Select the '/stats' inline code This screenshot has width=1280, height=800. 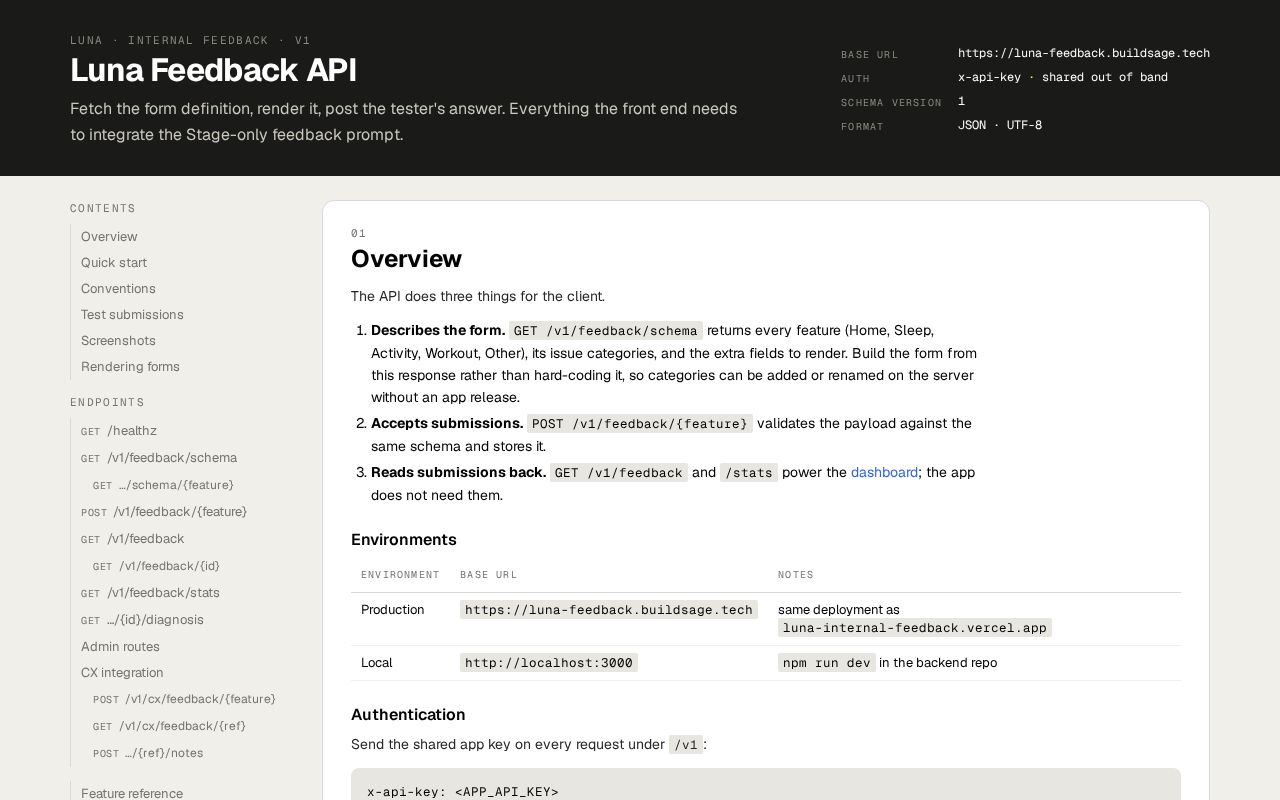coord(749,473)
